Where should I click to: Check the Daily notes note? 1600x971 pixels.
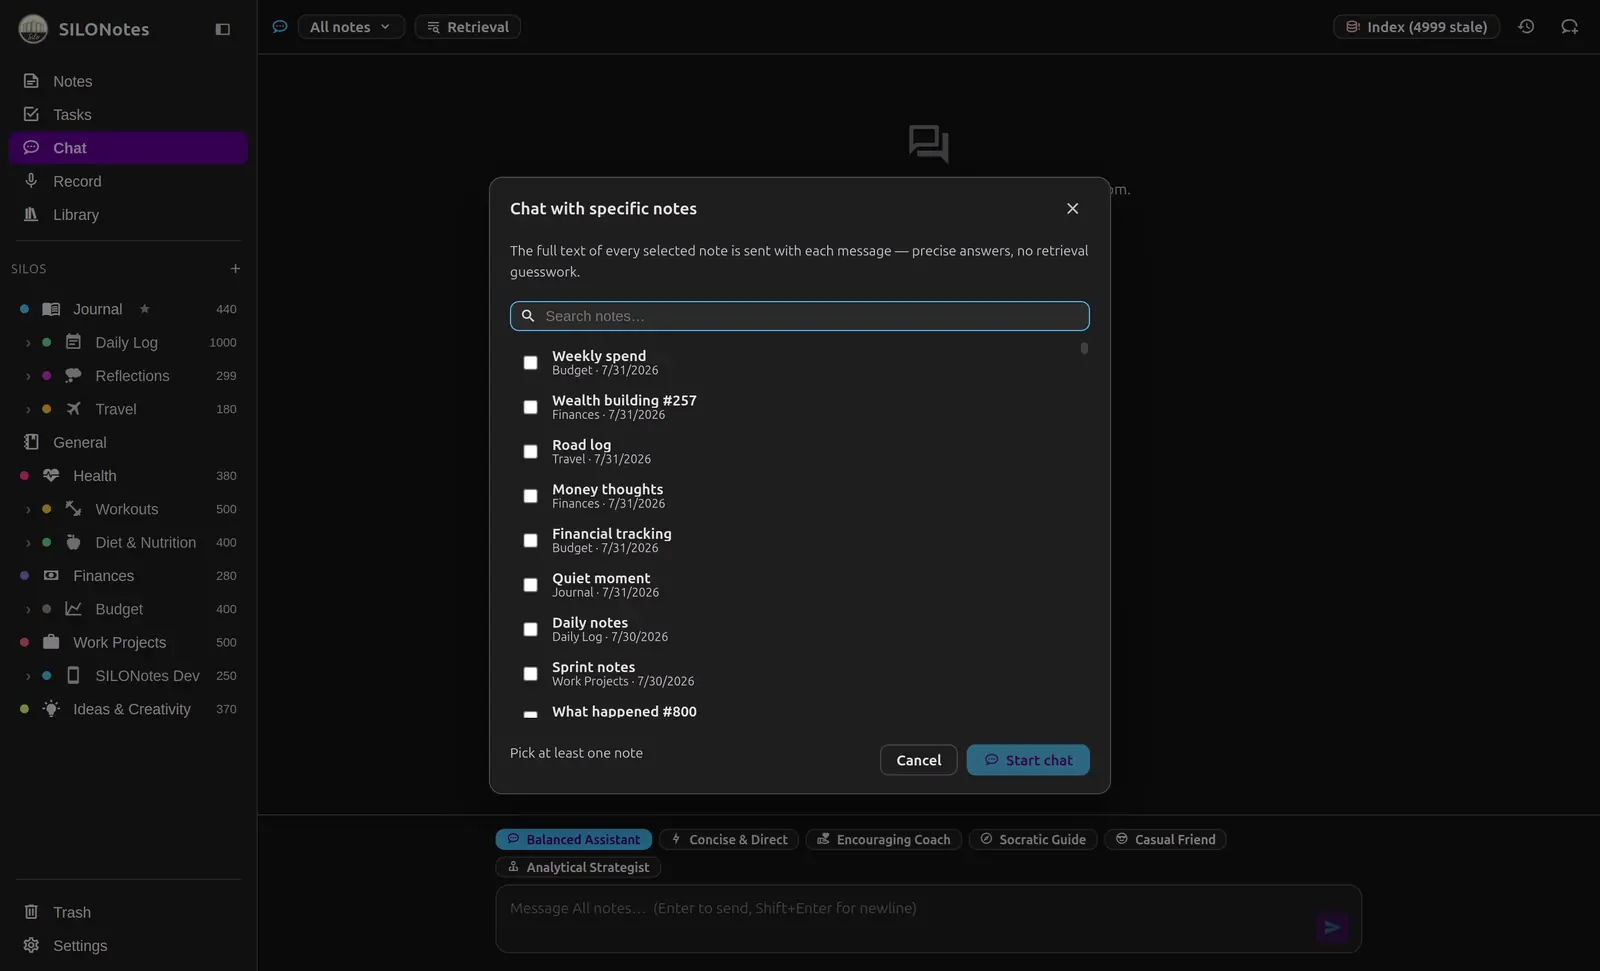tap(530, 629)
